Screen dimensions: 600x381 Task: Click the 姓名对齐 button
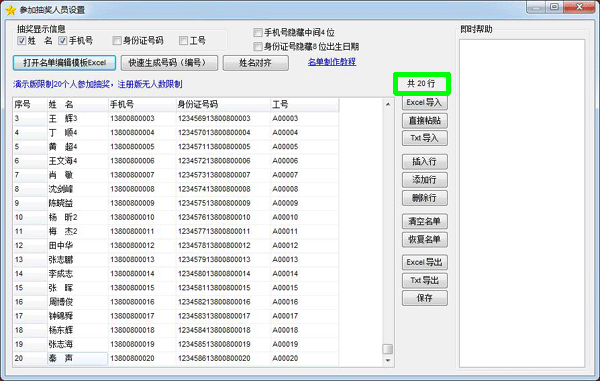coord(256,63)
